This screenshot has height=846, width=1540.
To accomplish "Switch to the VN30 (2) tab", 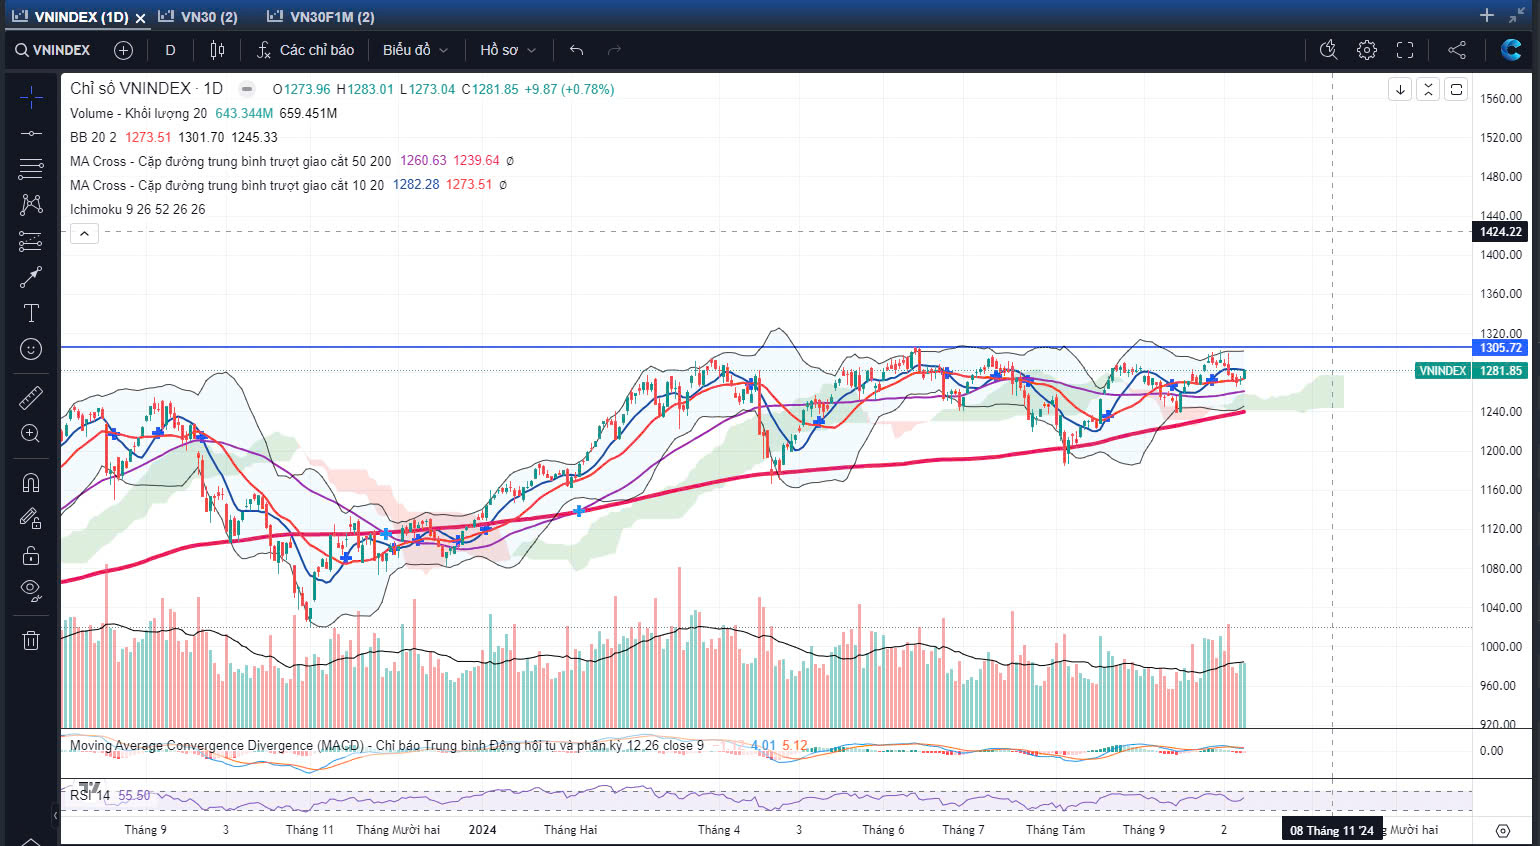I will 198,17.
